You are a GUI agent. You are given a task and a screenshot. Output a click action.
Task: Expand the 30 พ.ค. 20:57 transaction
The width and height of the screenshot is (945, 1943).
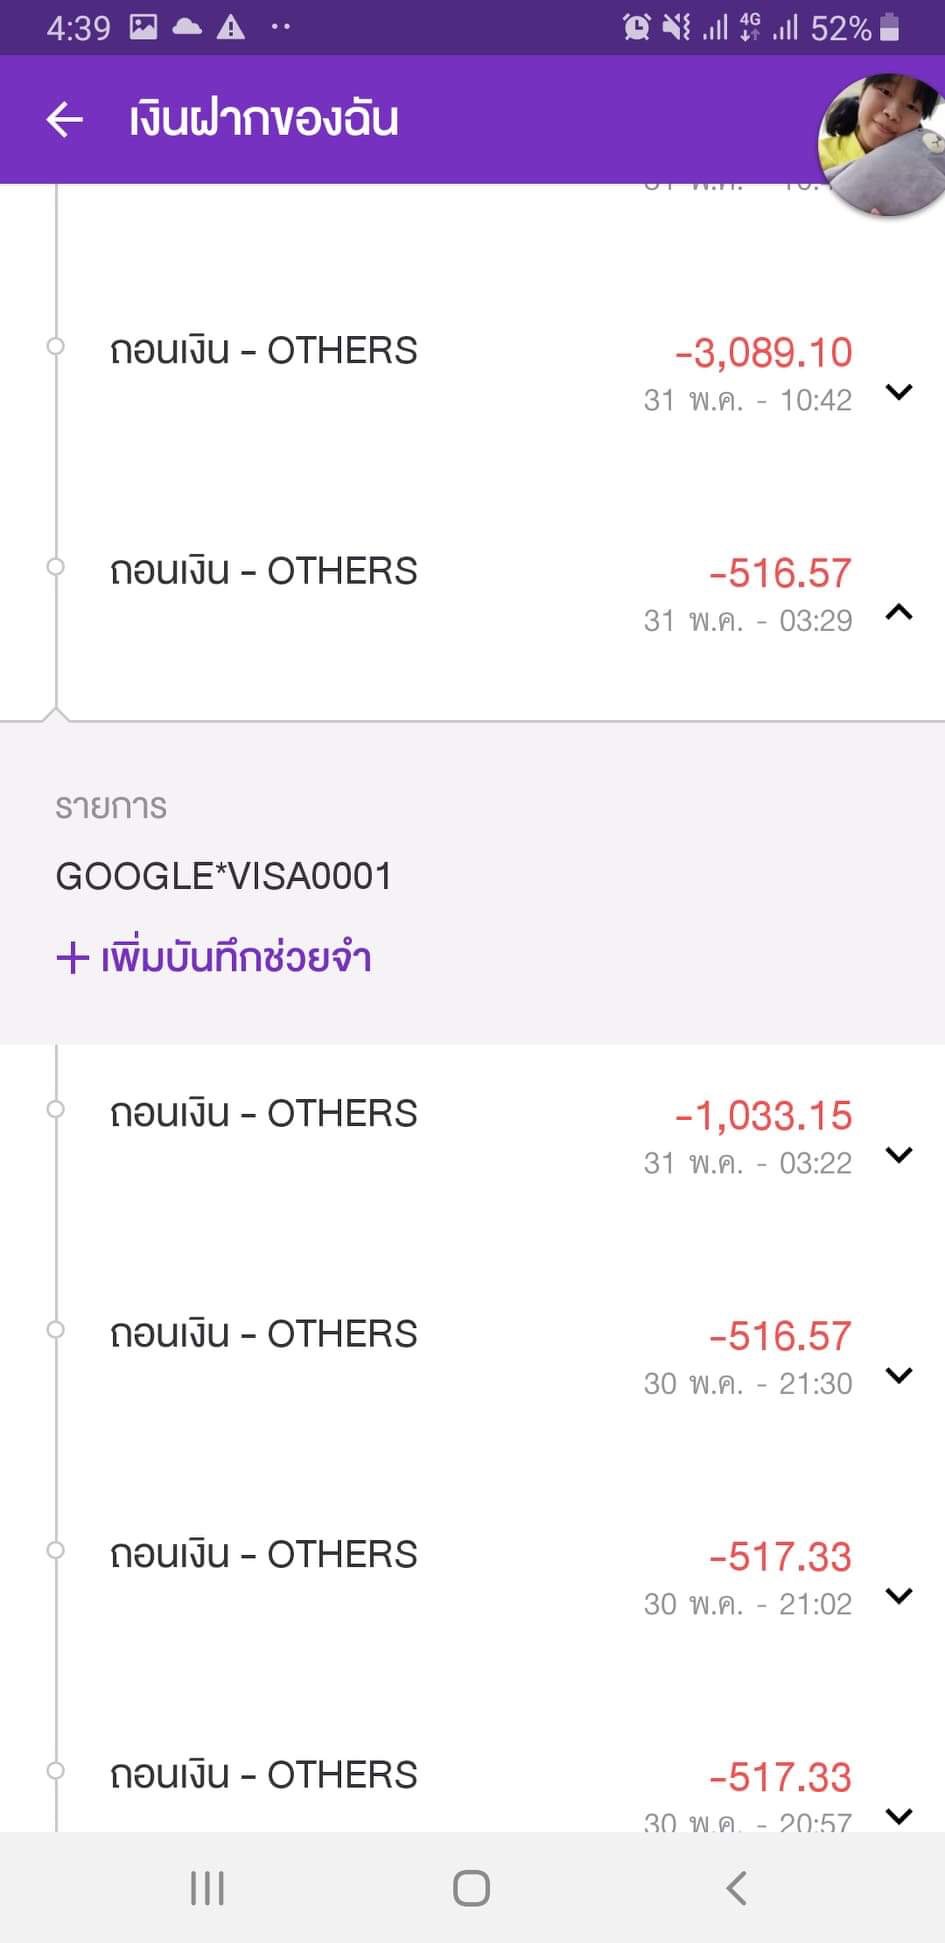pyautogui.click(x=899, y=1816)
